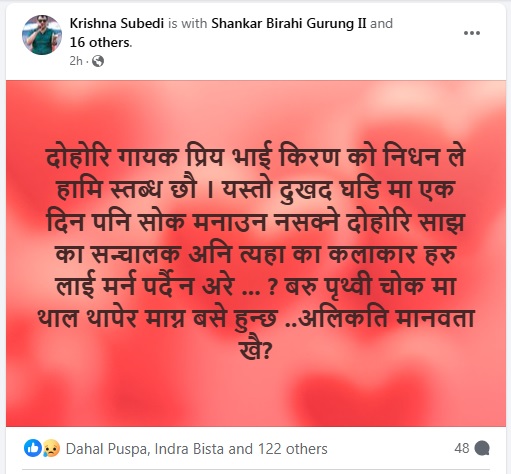Click the globe Public audience icon
Image resolution: width=511 pixels, height=474 pixels.
pyautogui.click(x=98, y=61)
